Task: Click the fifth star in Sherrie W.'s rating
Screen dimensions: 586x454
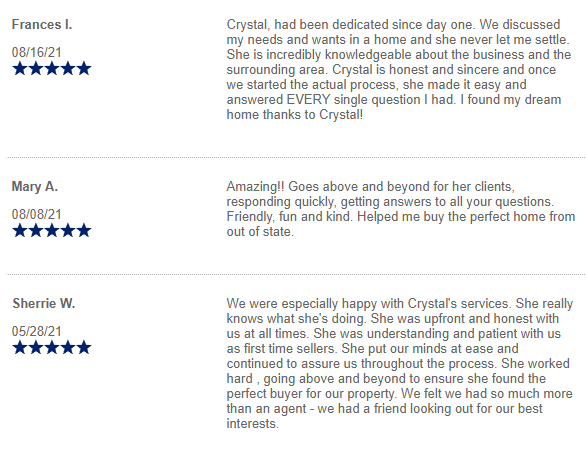Action: tap(84, 348)
